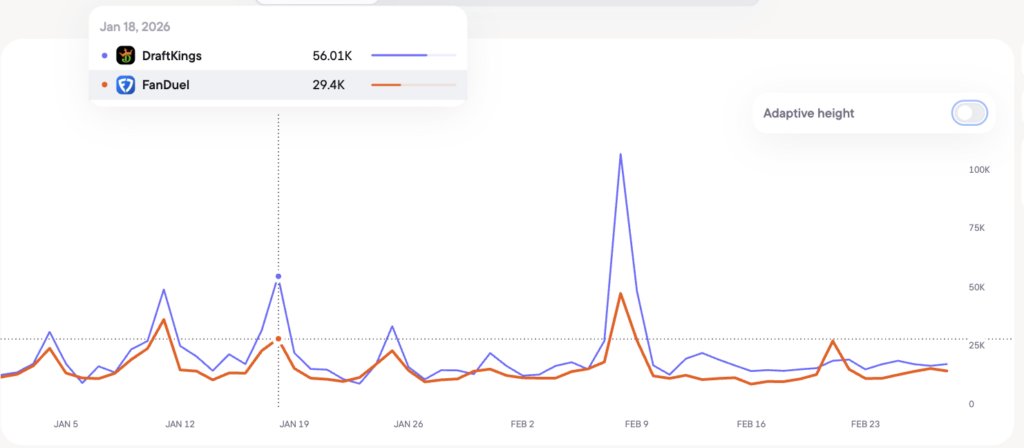Click the FEB 16 x-axis label
Screen dimensions: 1024x448
750,424
